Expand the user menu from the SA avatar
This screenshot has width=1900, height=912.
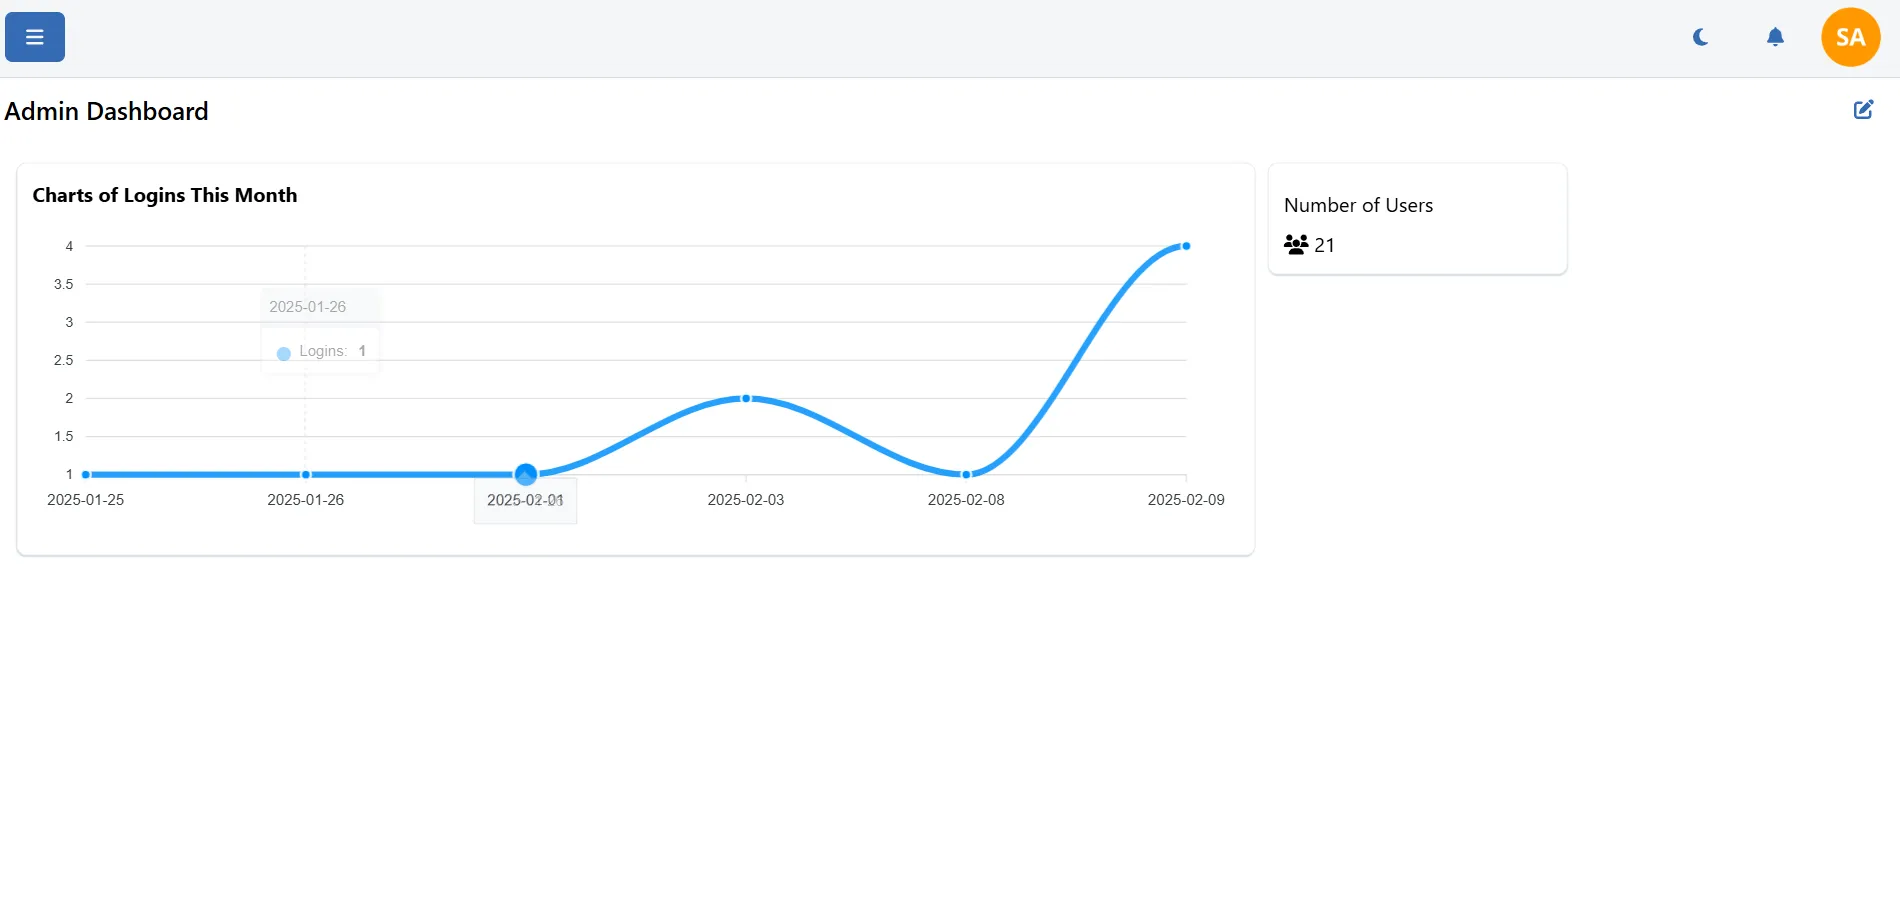[x=1850, y=36]
